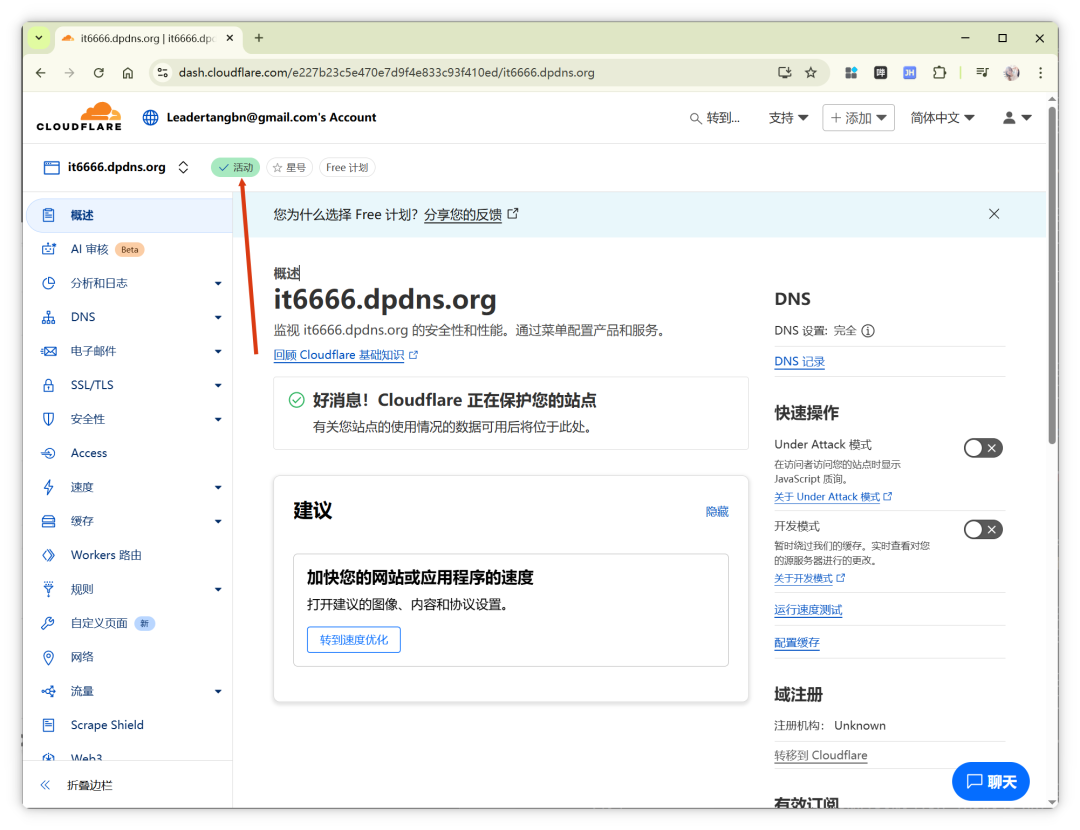Click the Cloudflare logo

tap(79, 117)
